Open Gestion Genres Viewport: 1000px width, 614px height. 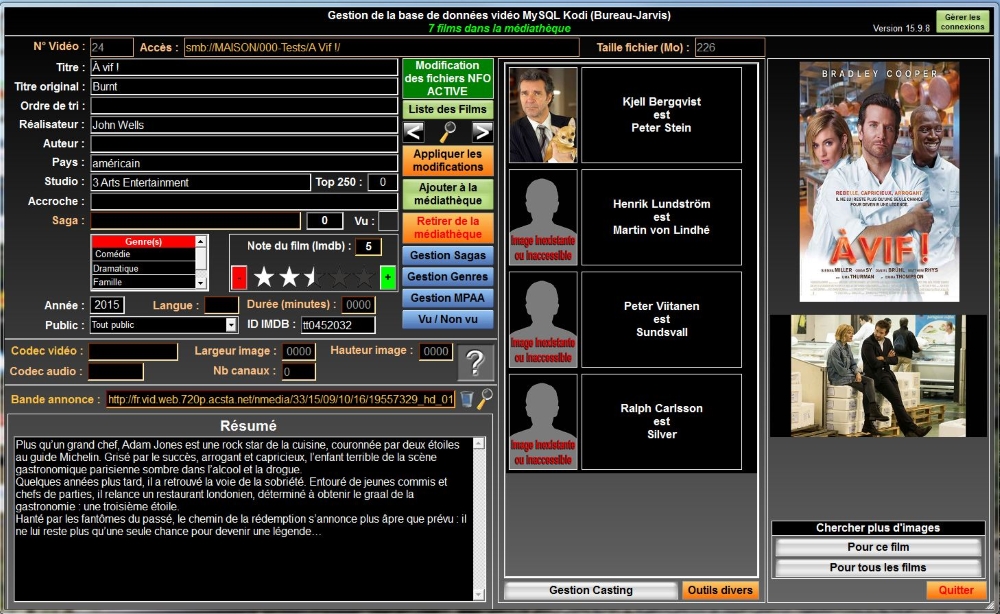tap(447, 277)
